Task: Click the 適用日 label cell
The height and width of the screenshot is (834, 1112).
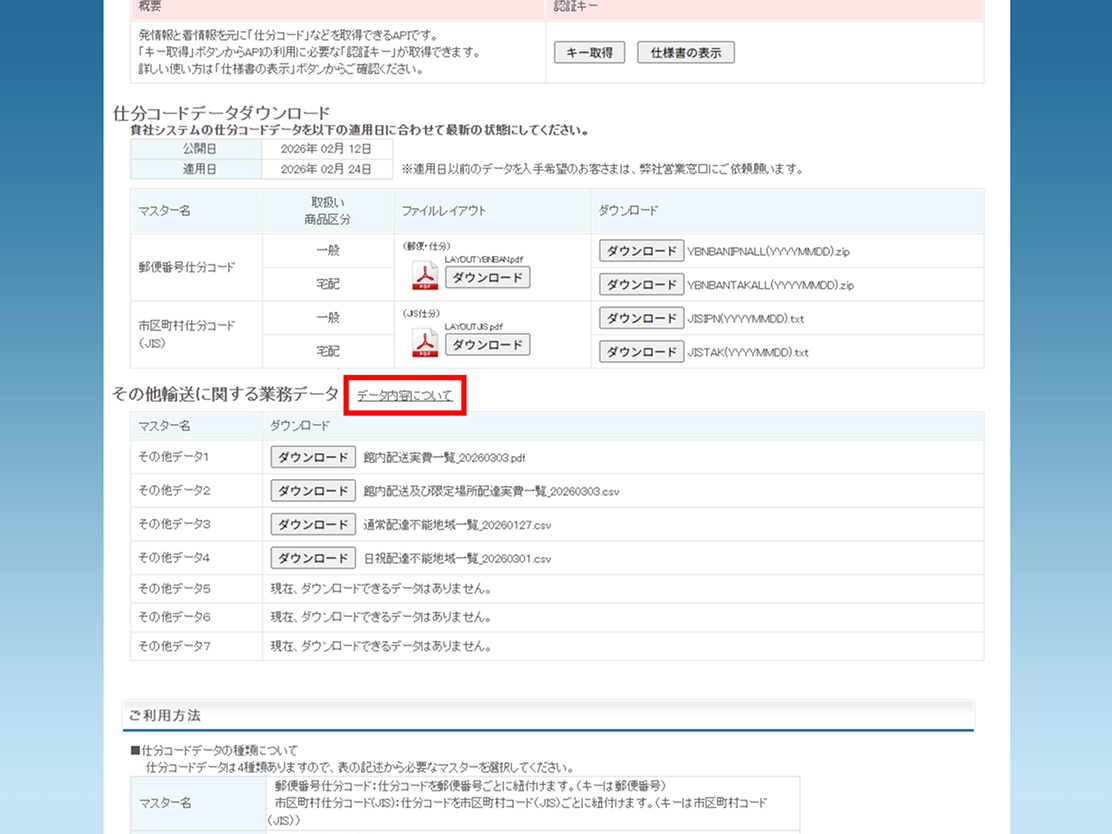Action: coord(196,169)
